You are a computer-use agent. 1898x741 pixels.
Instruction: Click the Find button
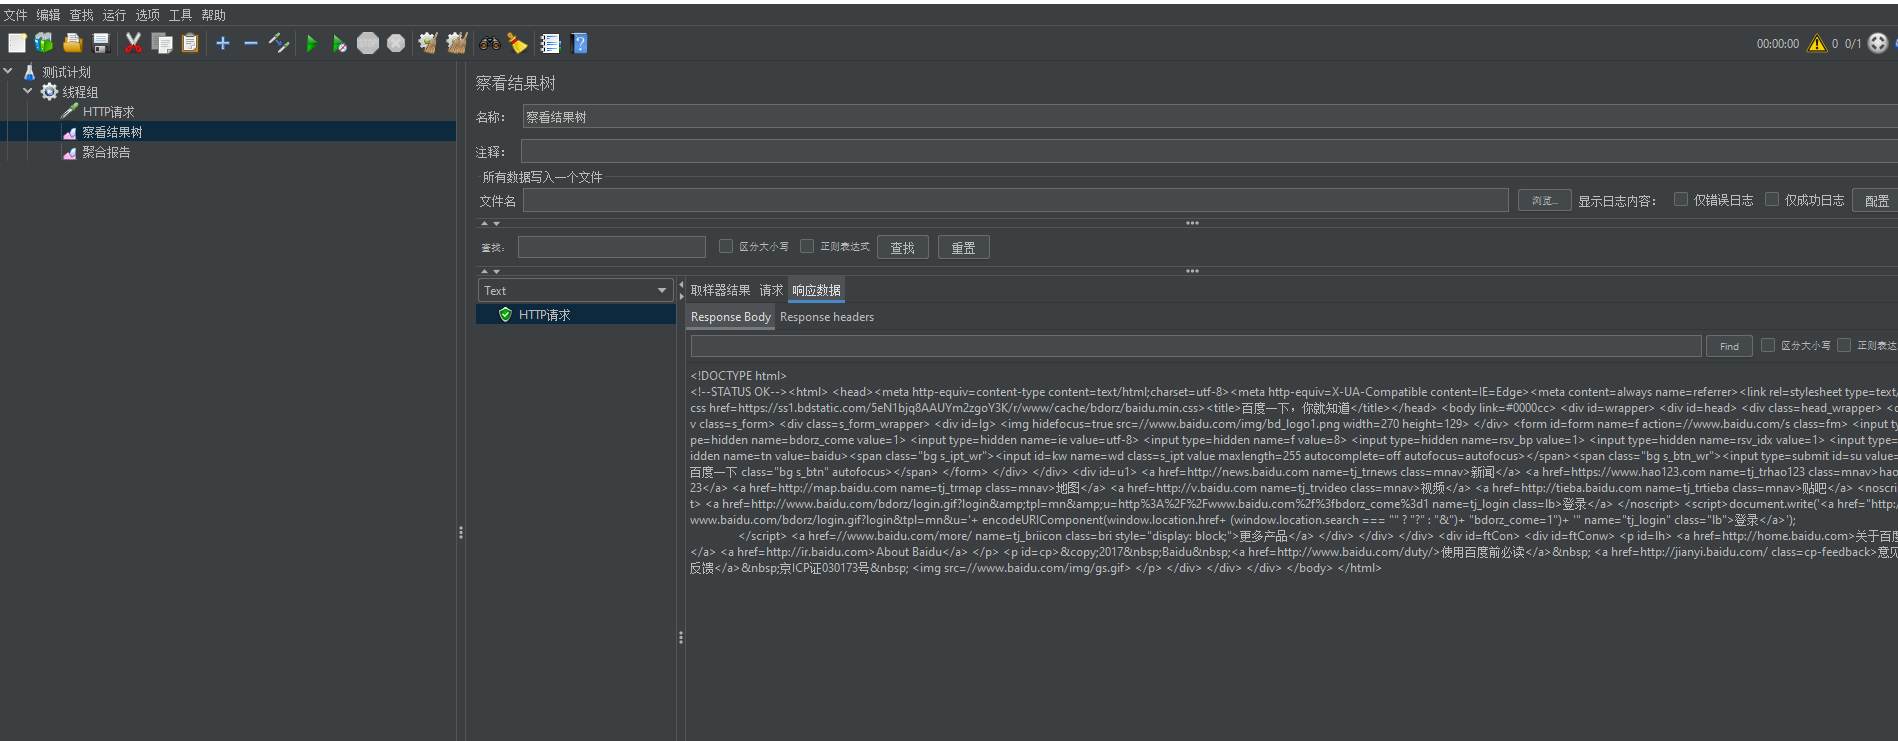point(1729,346)
